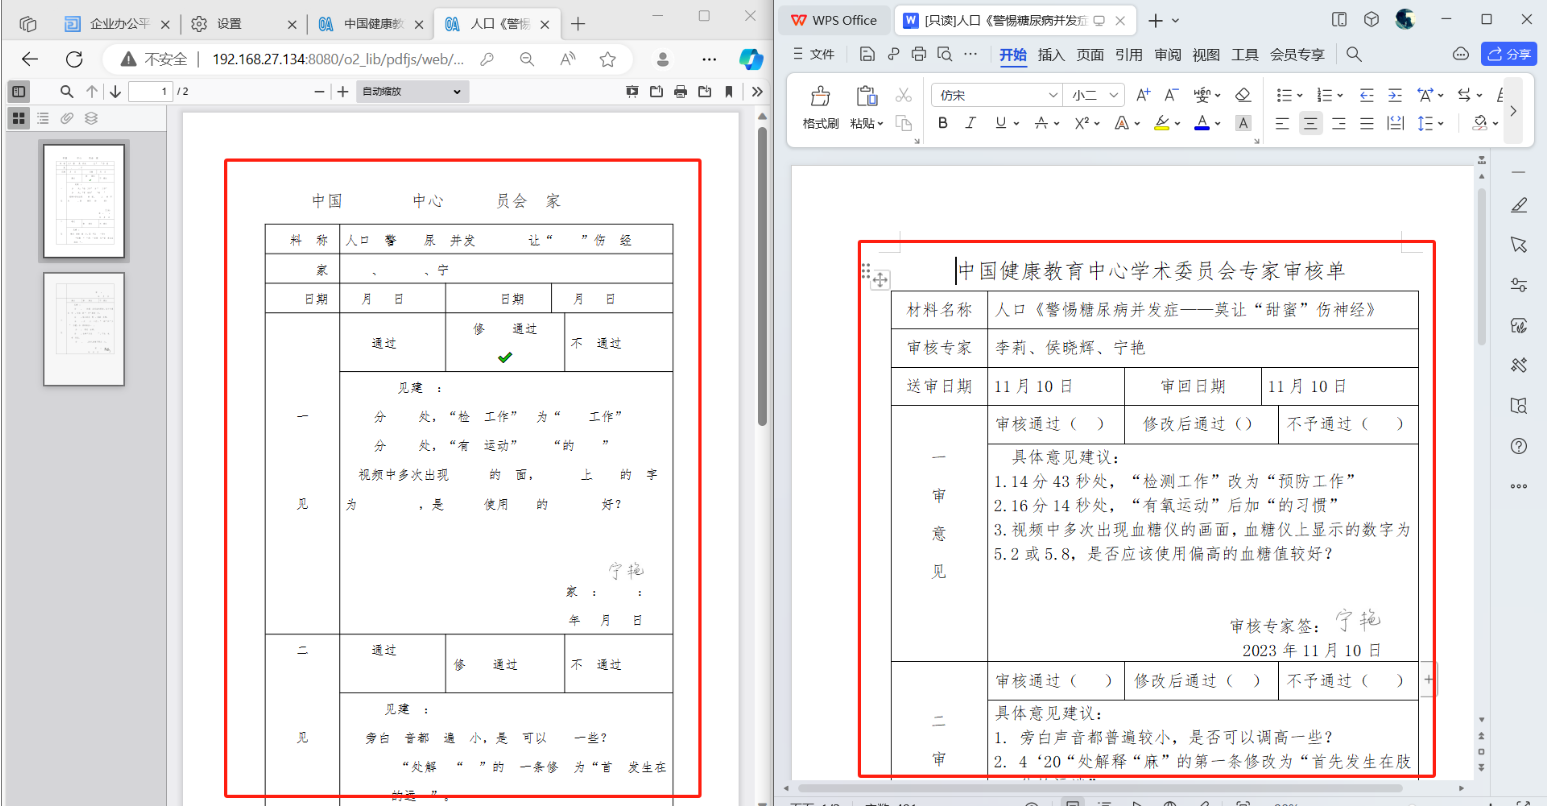The width and height of the screenshot is (1551, 806).
Task: Toggle underline formatting in WPS
Action: pos(1000,123)
